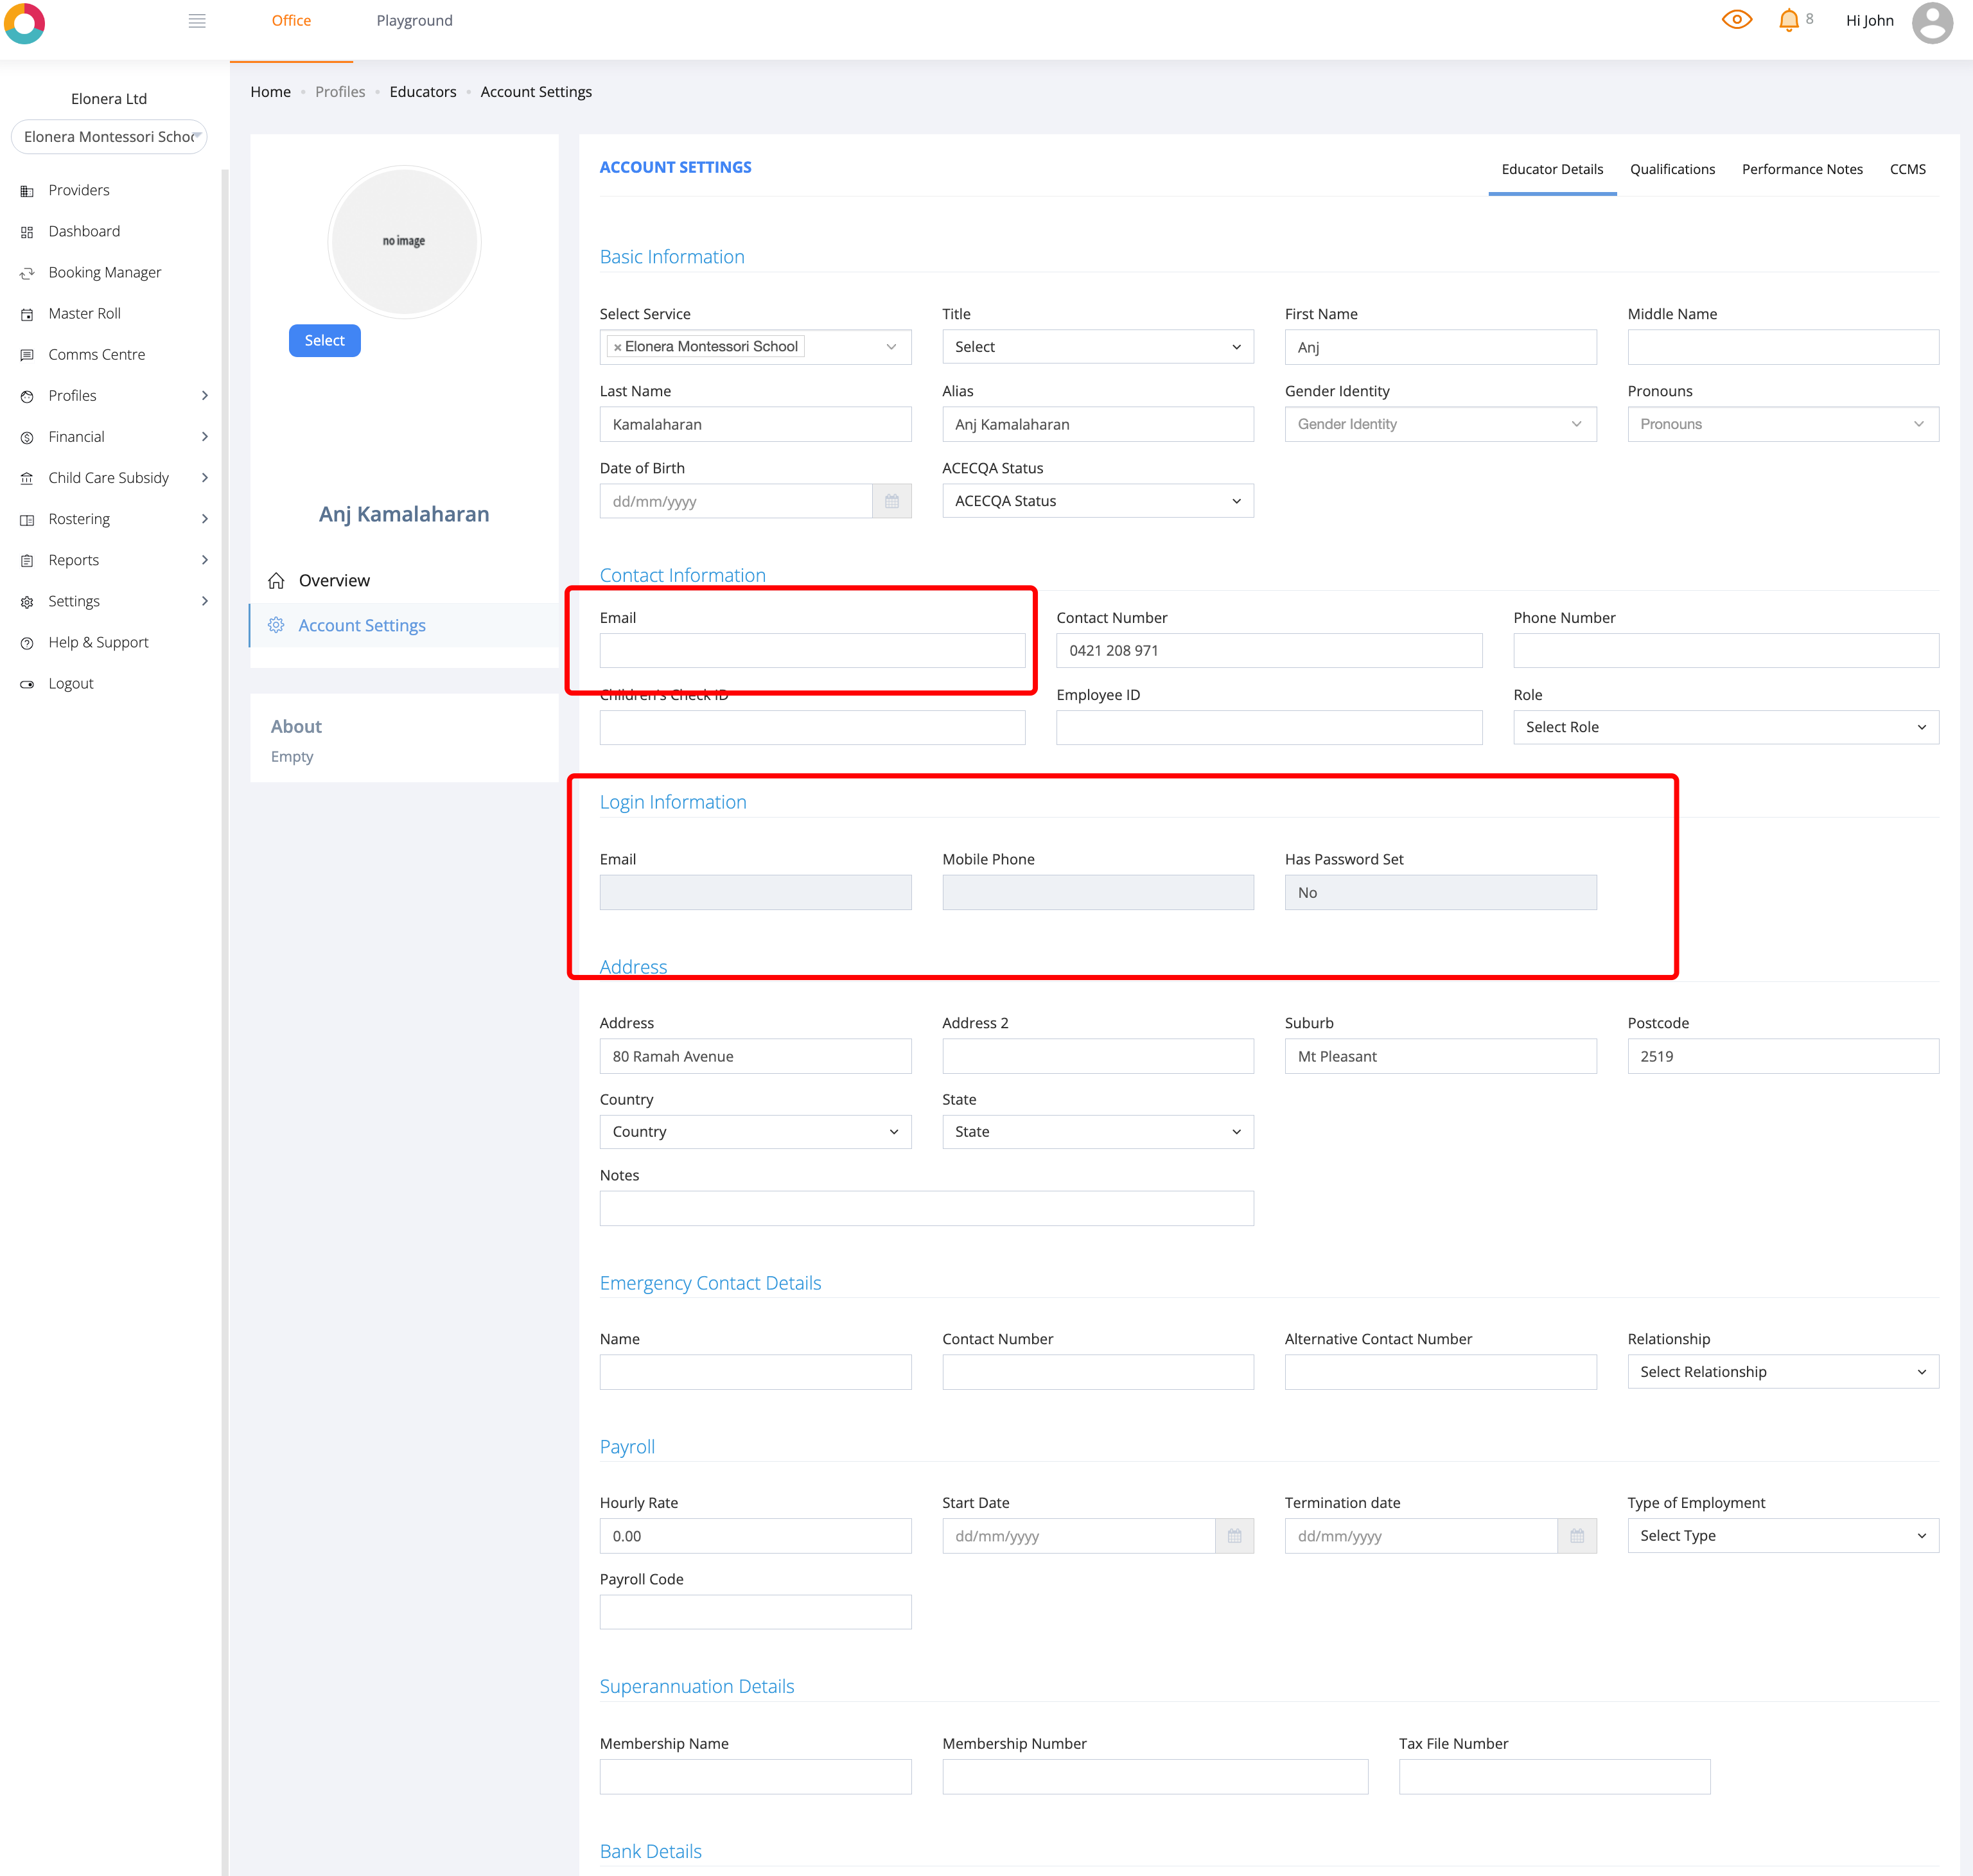The height and width of the screenshot is (1876, 1973).
Task: Click the Payroll Start Date calendar icon
Action: point(1234,1535)
